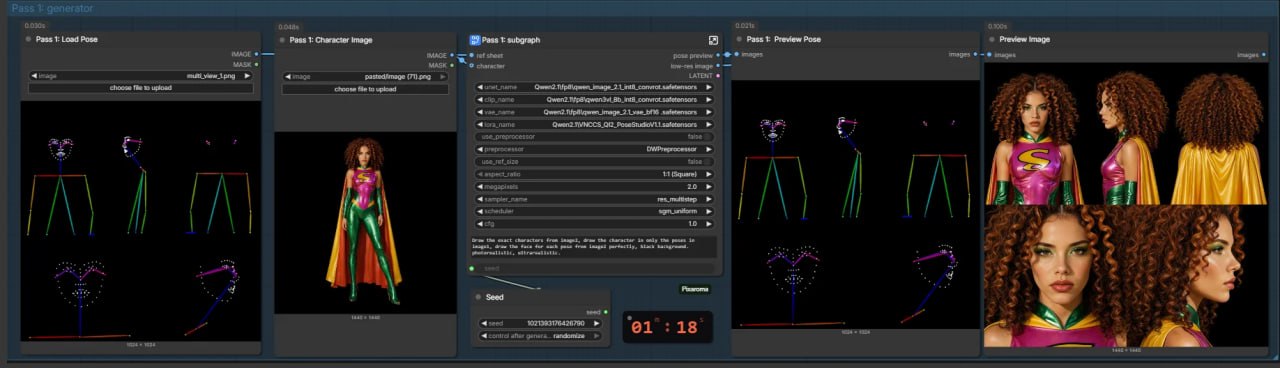
Task: Click the seed number field 1021393176426790
Action: tap(540, 323)
